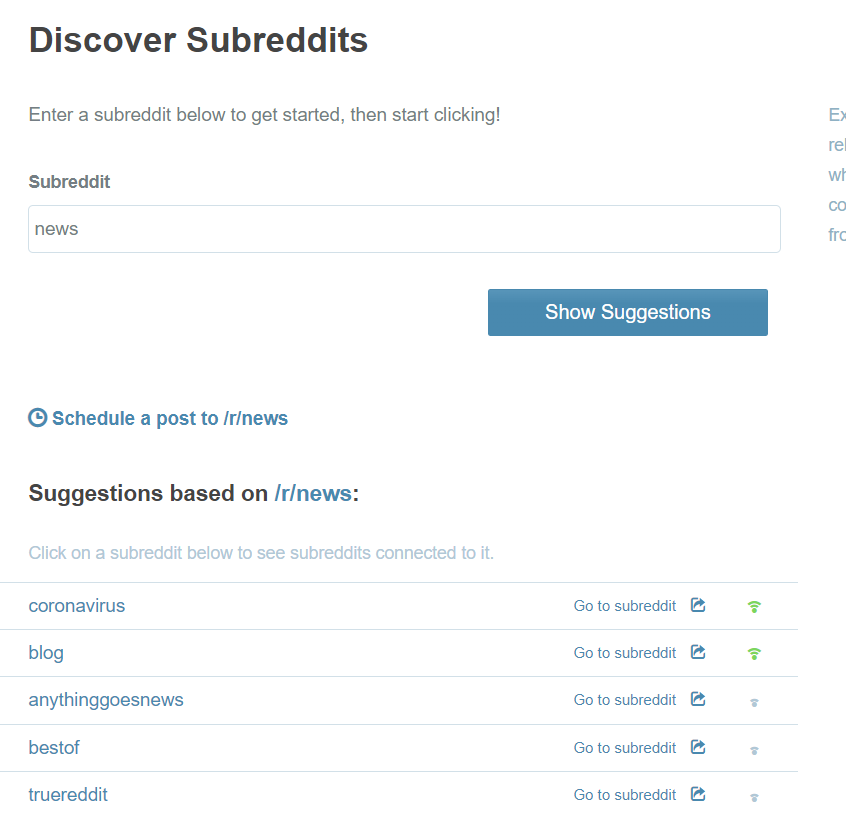Click Go to subreddit for bestof
Viewport: 846px width, 817px height.
625,747
